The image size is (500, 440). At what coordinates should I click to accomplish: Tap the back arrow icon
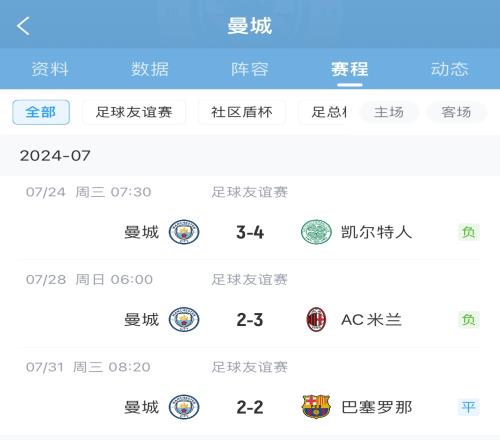pos(23,26)
